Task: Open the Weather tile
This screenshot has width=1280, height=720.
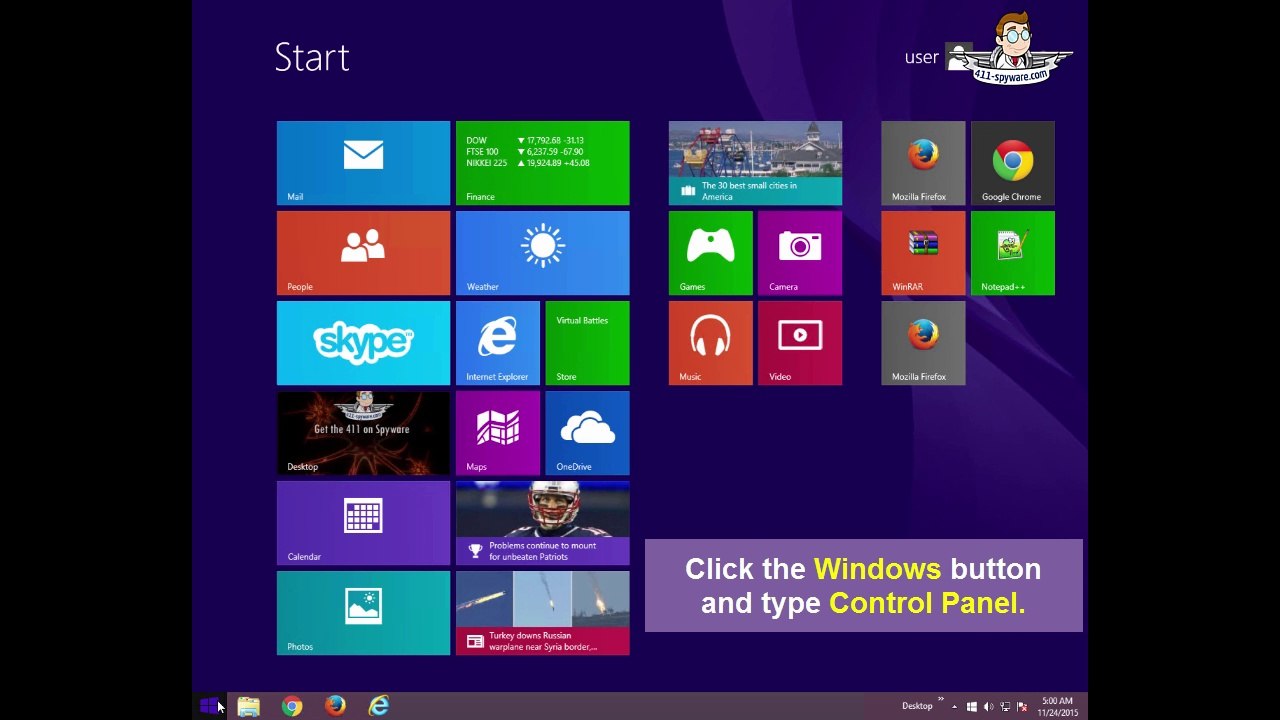Action: point(542,253)
